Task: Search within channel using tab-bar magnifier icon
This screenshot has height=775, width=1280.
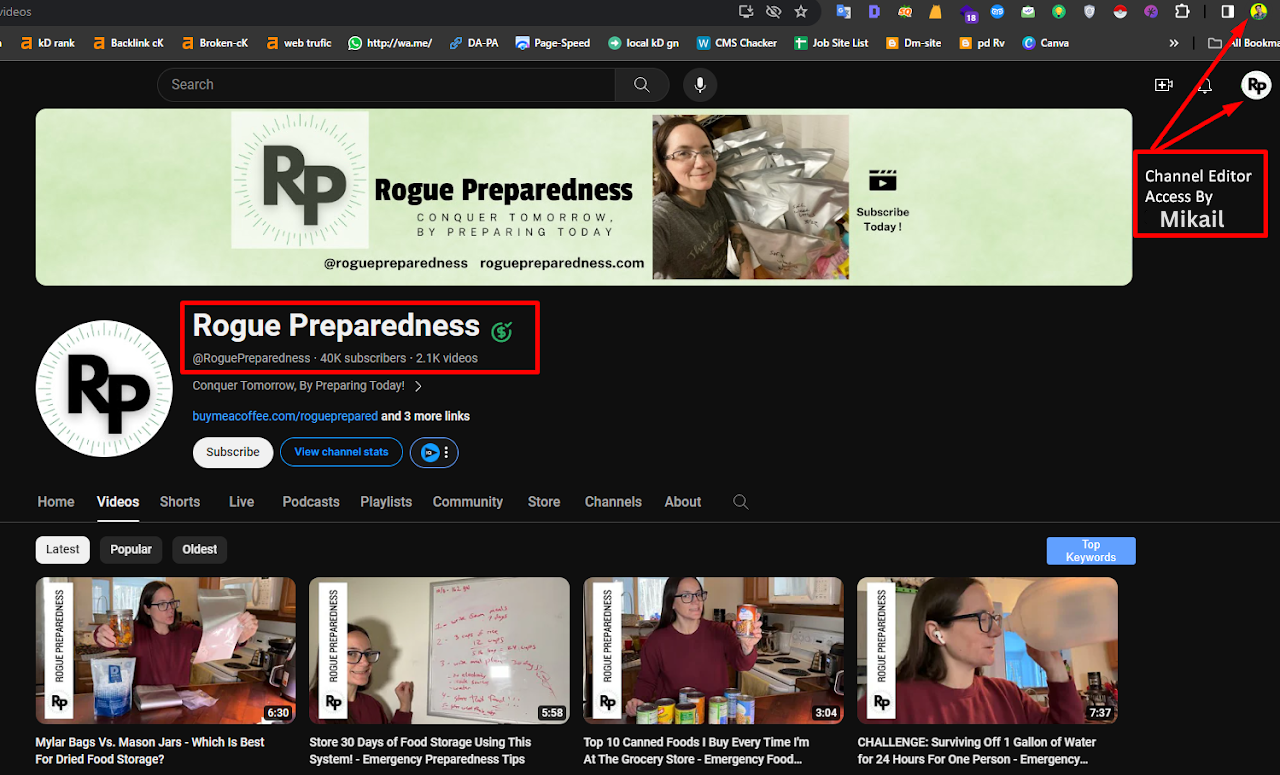Action: pyautogui.click(x=740, y=502)
